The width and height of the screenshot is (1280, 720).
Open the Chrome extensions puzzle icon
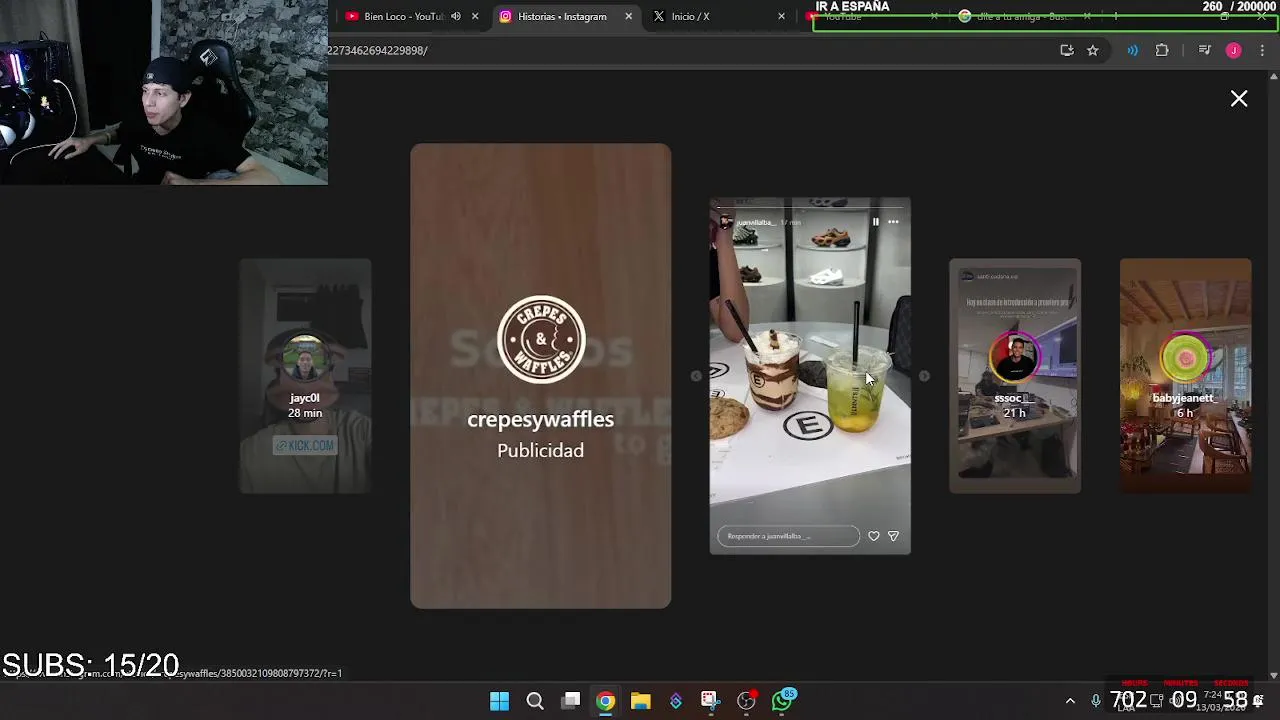click(x=1162, y=50)
